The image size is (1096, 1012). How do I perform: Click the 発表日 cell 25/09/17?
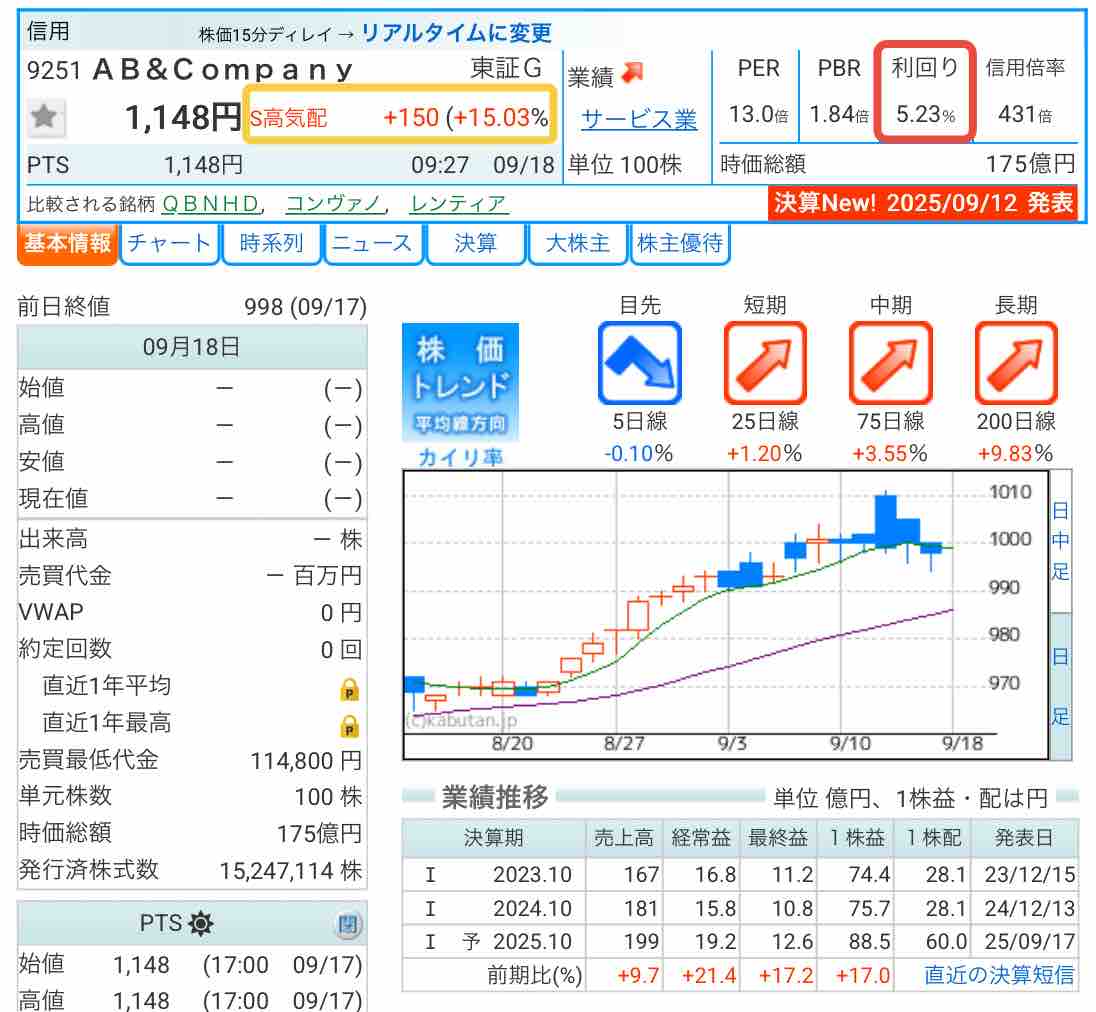tap(1030, 941)
